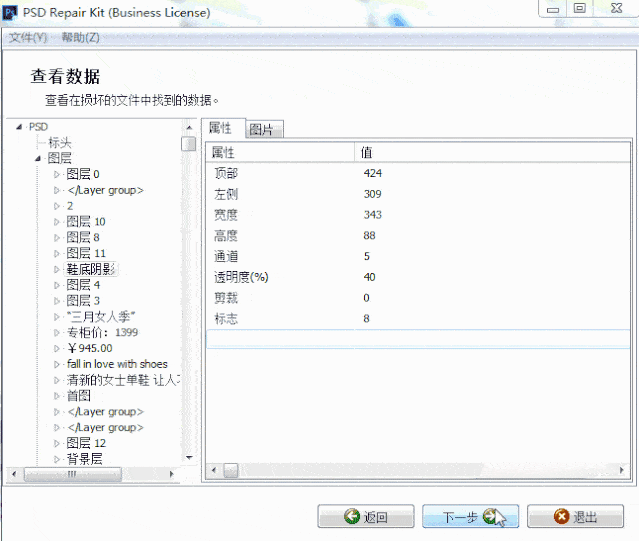Click the 透明度(%) property row
The width and height of the screenshot is (639, 541).
pos(418,277)
